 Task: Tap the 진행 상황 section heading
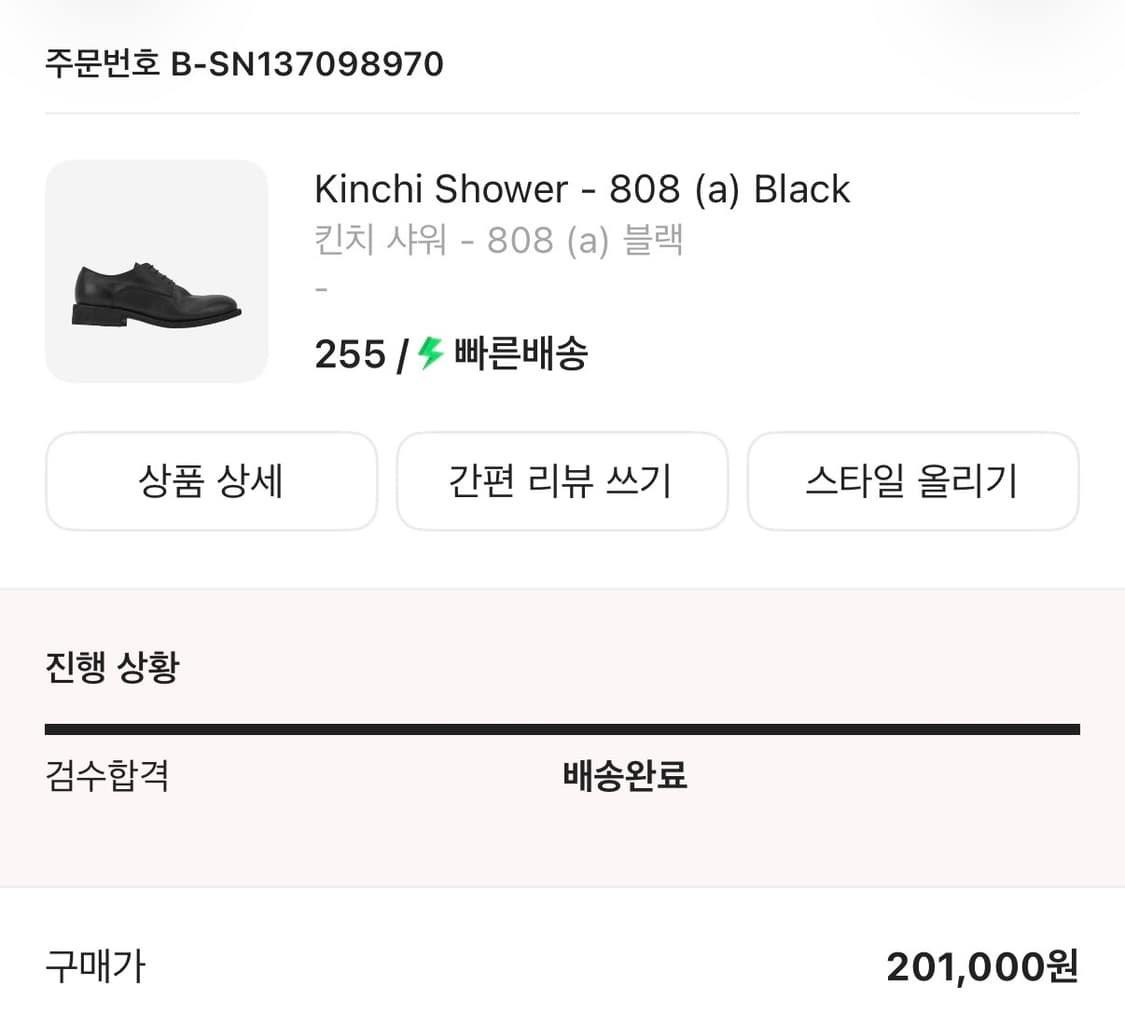click(112, 667)
